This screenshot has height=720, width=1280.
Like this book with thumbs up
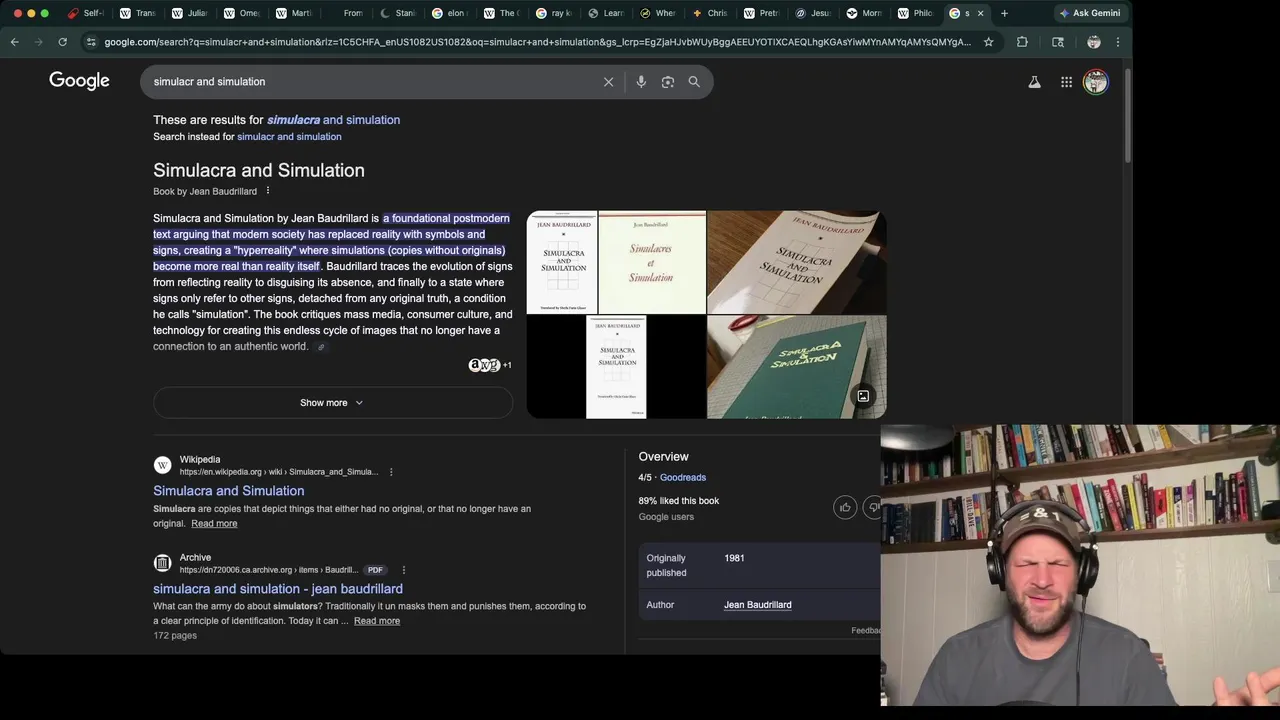coord(845,507)
